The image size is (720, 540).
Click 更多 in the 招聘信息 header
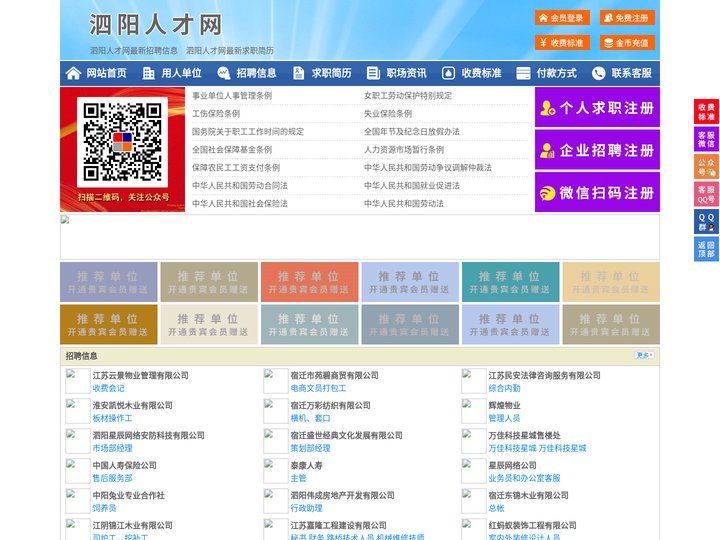tap(644, 355)
